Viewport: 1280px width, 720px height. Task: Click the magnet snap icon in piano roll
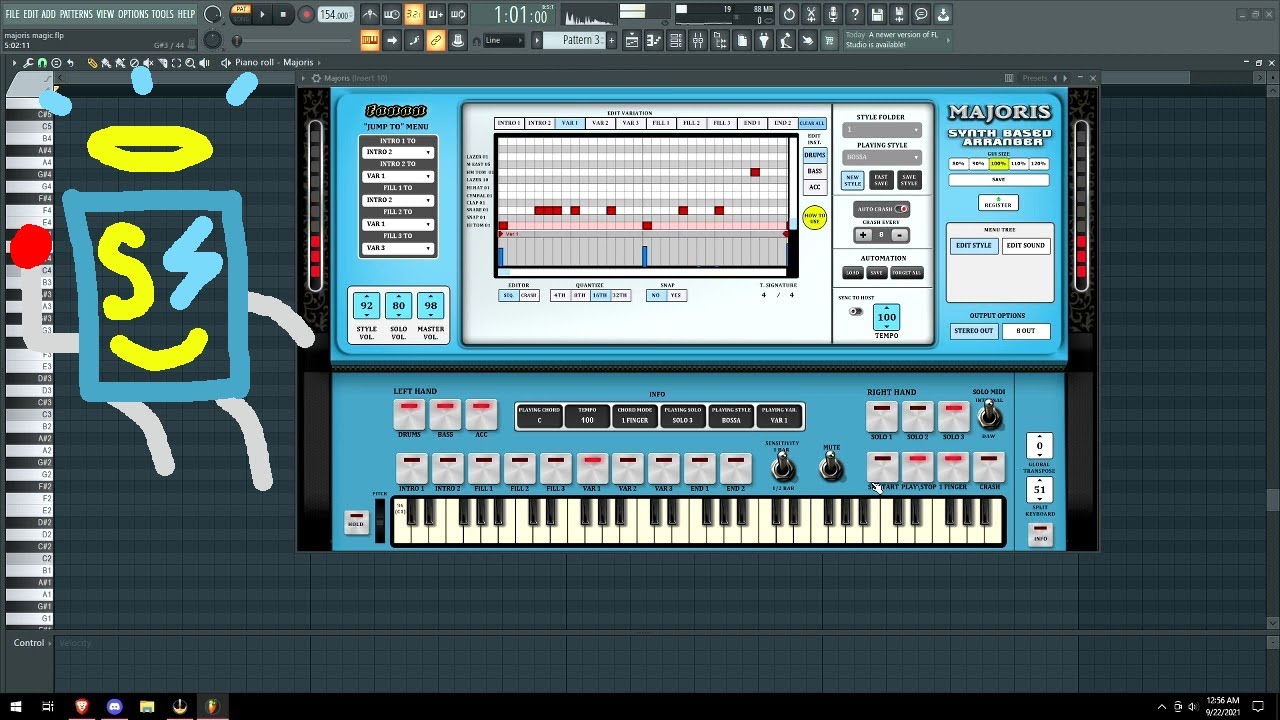[x=42, y=62]
